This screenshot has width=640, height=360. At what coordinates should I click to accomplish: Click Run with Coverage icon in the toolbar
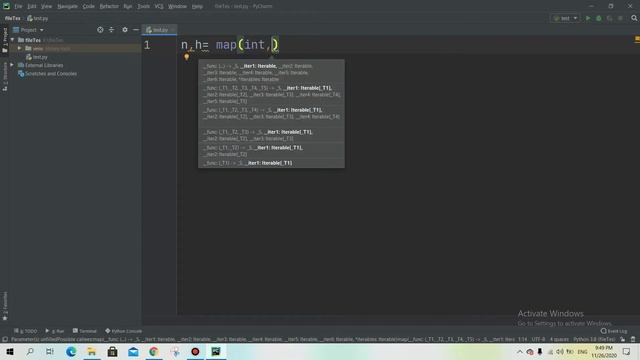[609, 18]
